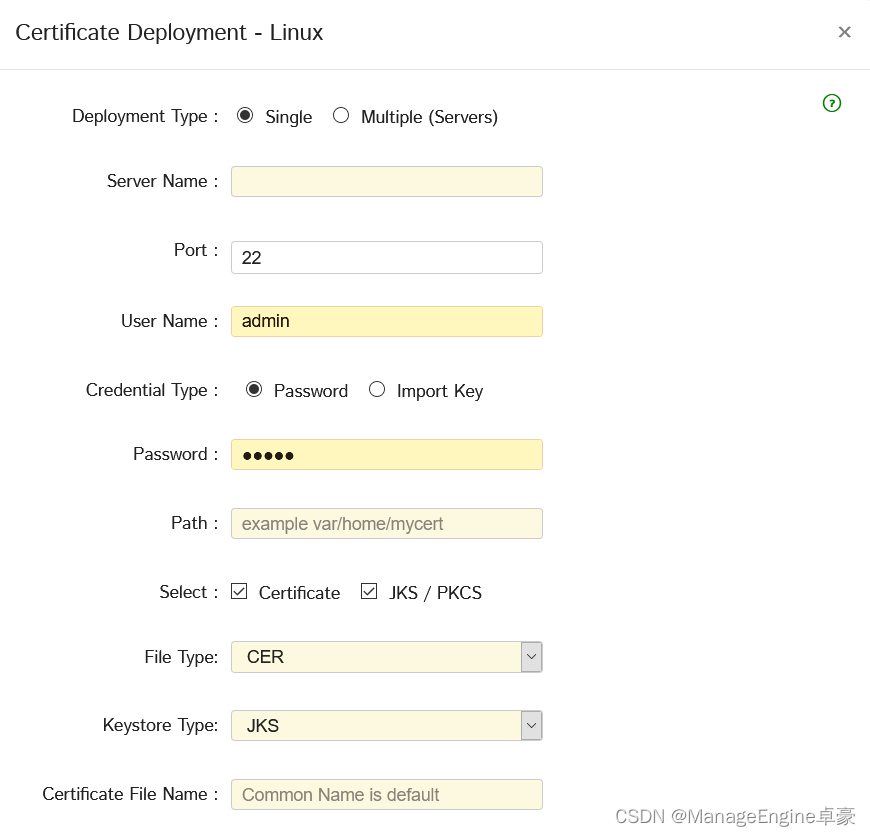Click the 'Keystore Type:' label
Screen dimensions: 870x836
click(x=160, y=726)
